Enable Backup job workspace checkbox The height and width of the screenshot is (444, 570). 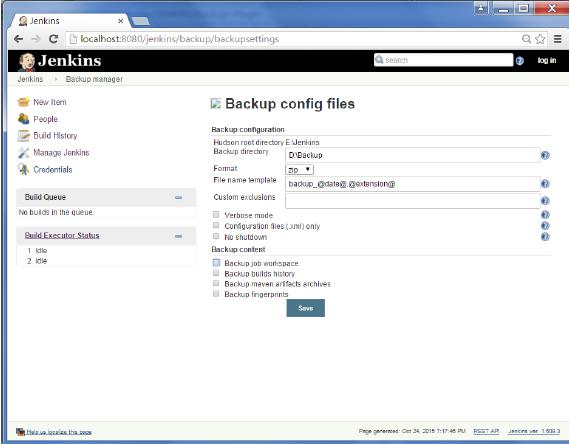[216, 263]
